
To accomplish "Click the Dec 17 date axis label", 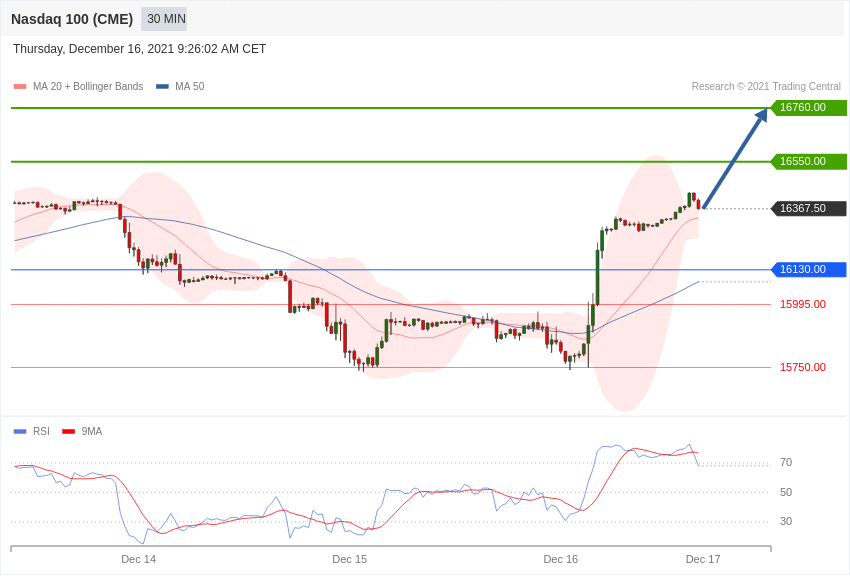I will [x=703, y=559].
